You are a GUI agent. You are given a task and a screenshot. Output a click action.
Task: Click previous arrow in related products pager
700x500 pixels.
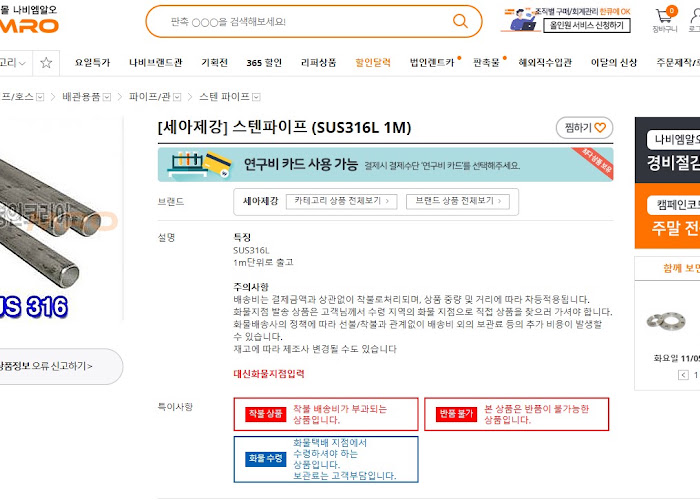(x=683, y=375)
